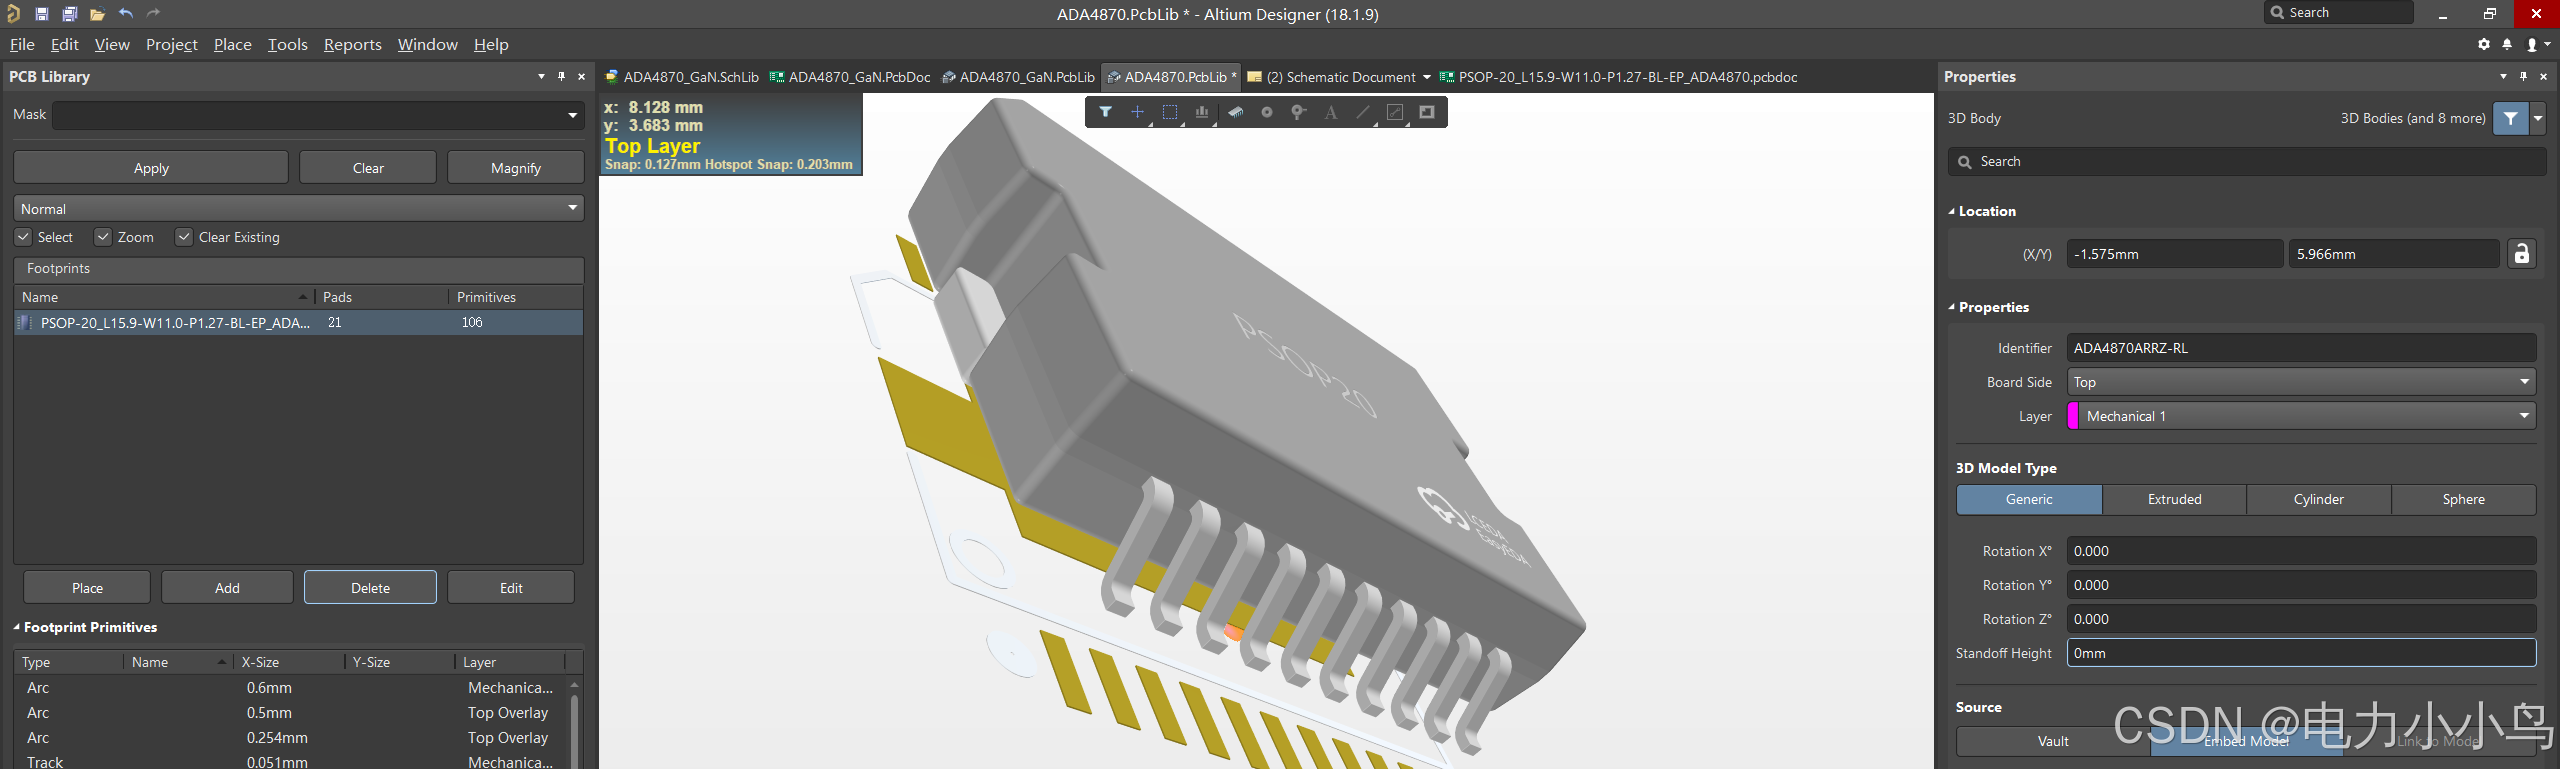Select Generic 3D model type
The width and height of the screenshot is (2560, 769).
point(2029,499)
